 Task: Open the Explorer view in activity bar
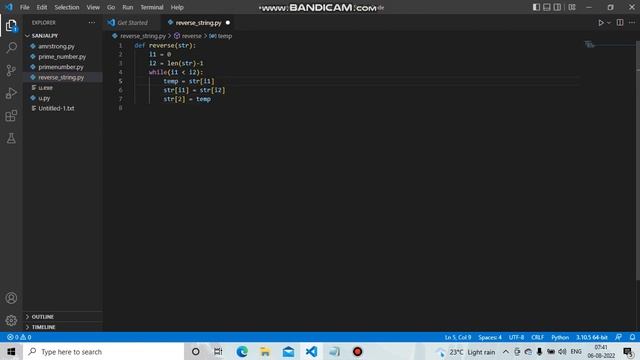[11, 26]
